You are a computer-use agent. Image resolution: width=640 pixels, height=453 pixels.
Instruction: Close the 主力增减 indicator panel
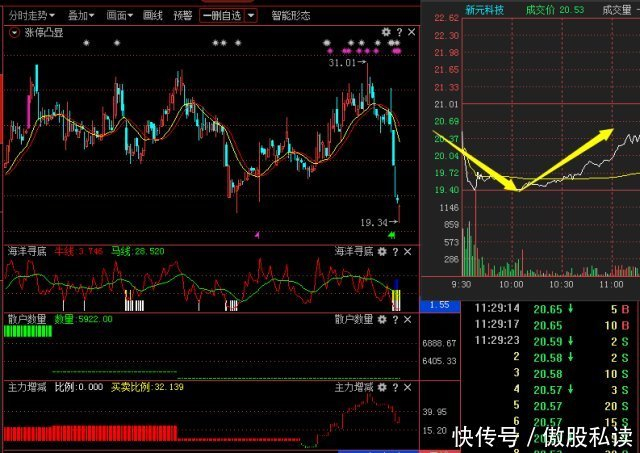click(x=407, y=387)
